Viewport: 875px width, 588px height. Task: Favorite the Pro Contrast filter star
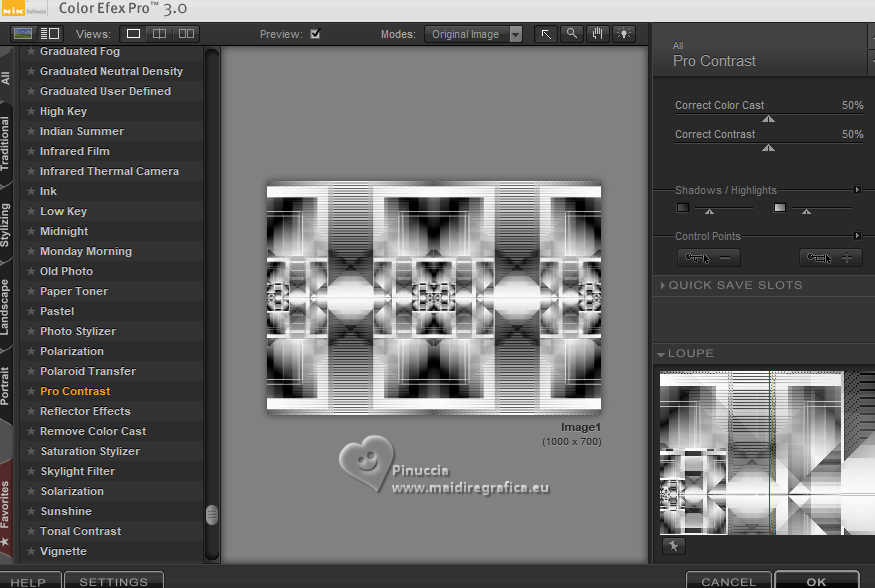click(x=31, y=391)
